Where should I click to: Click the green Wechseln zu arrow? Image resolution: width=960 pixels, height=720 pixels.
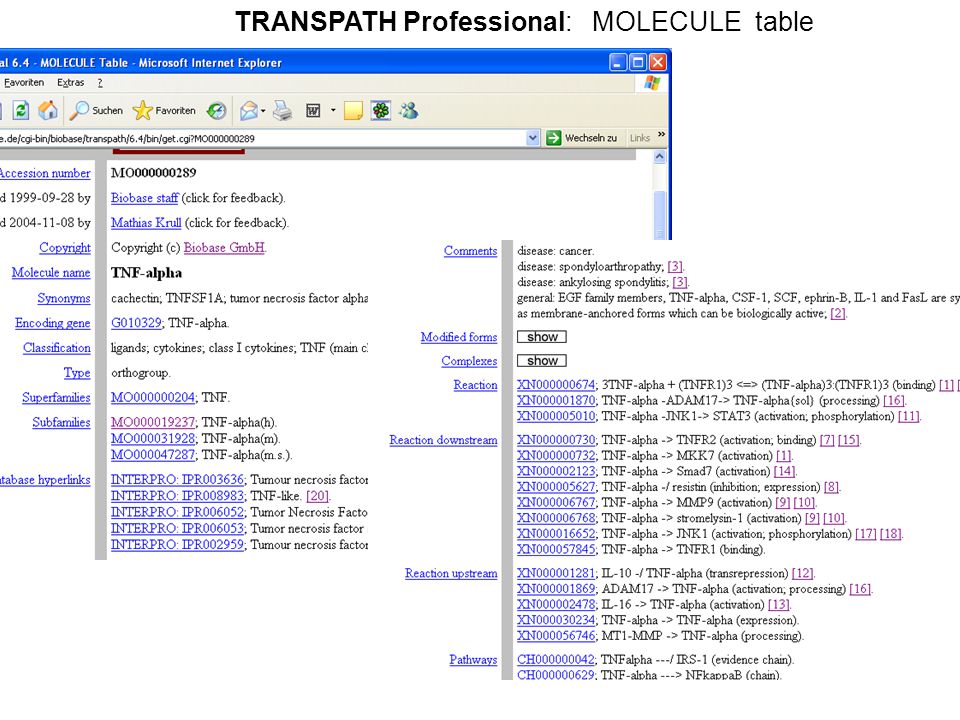point(553,138)
